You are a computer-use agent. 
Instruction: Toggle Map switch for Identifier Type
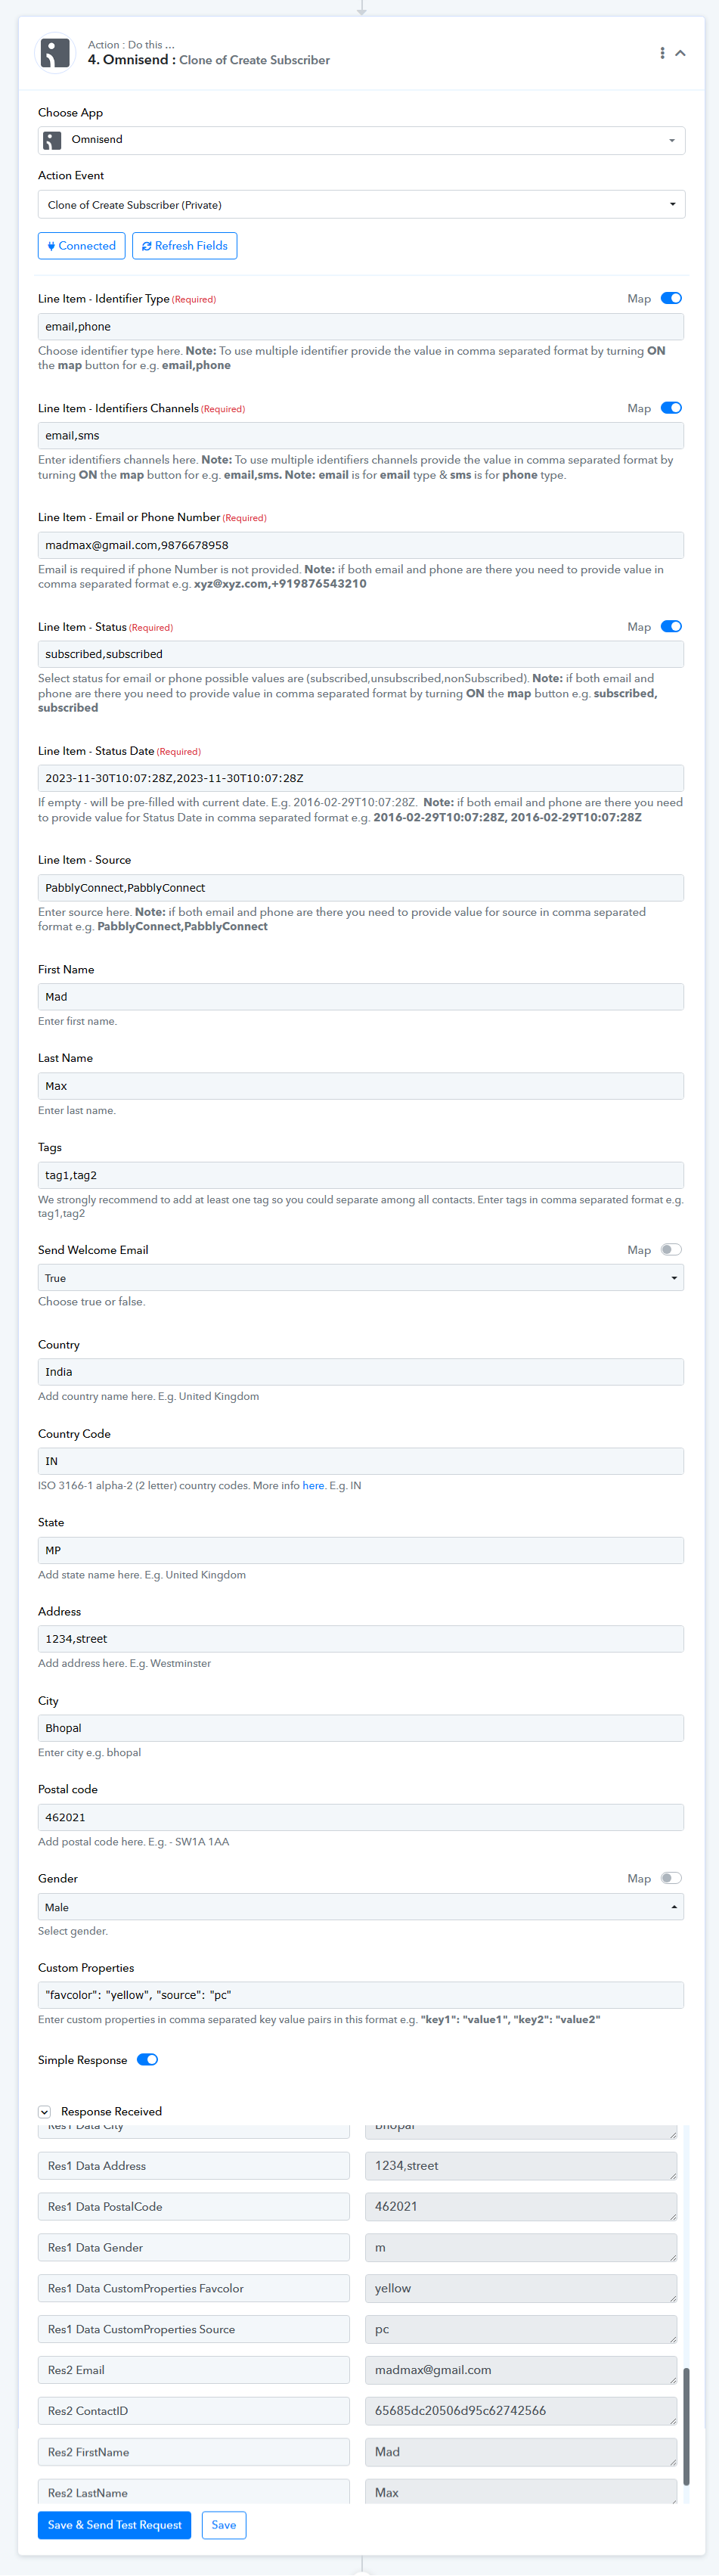(x=671, y=298)
